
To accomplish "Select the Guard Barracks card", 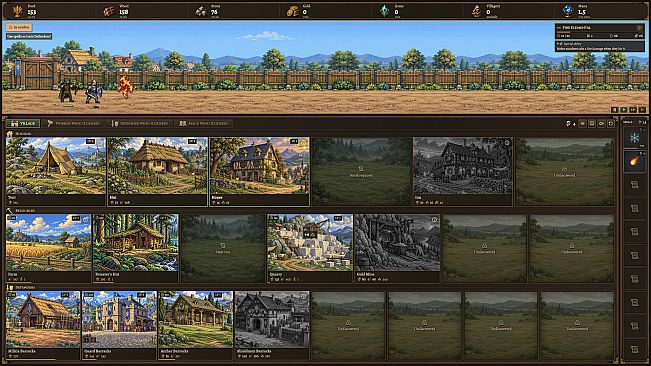I will [119, 325].
